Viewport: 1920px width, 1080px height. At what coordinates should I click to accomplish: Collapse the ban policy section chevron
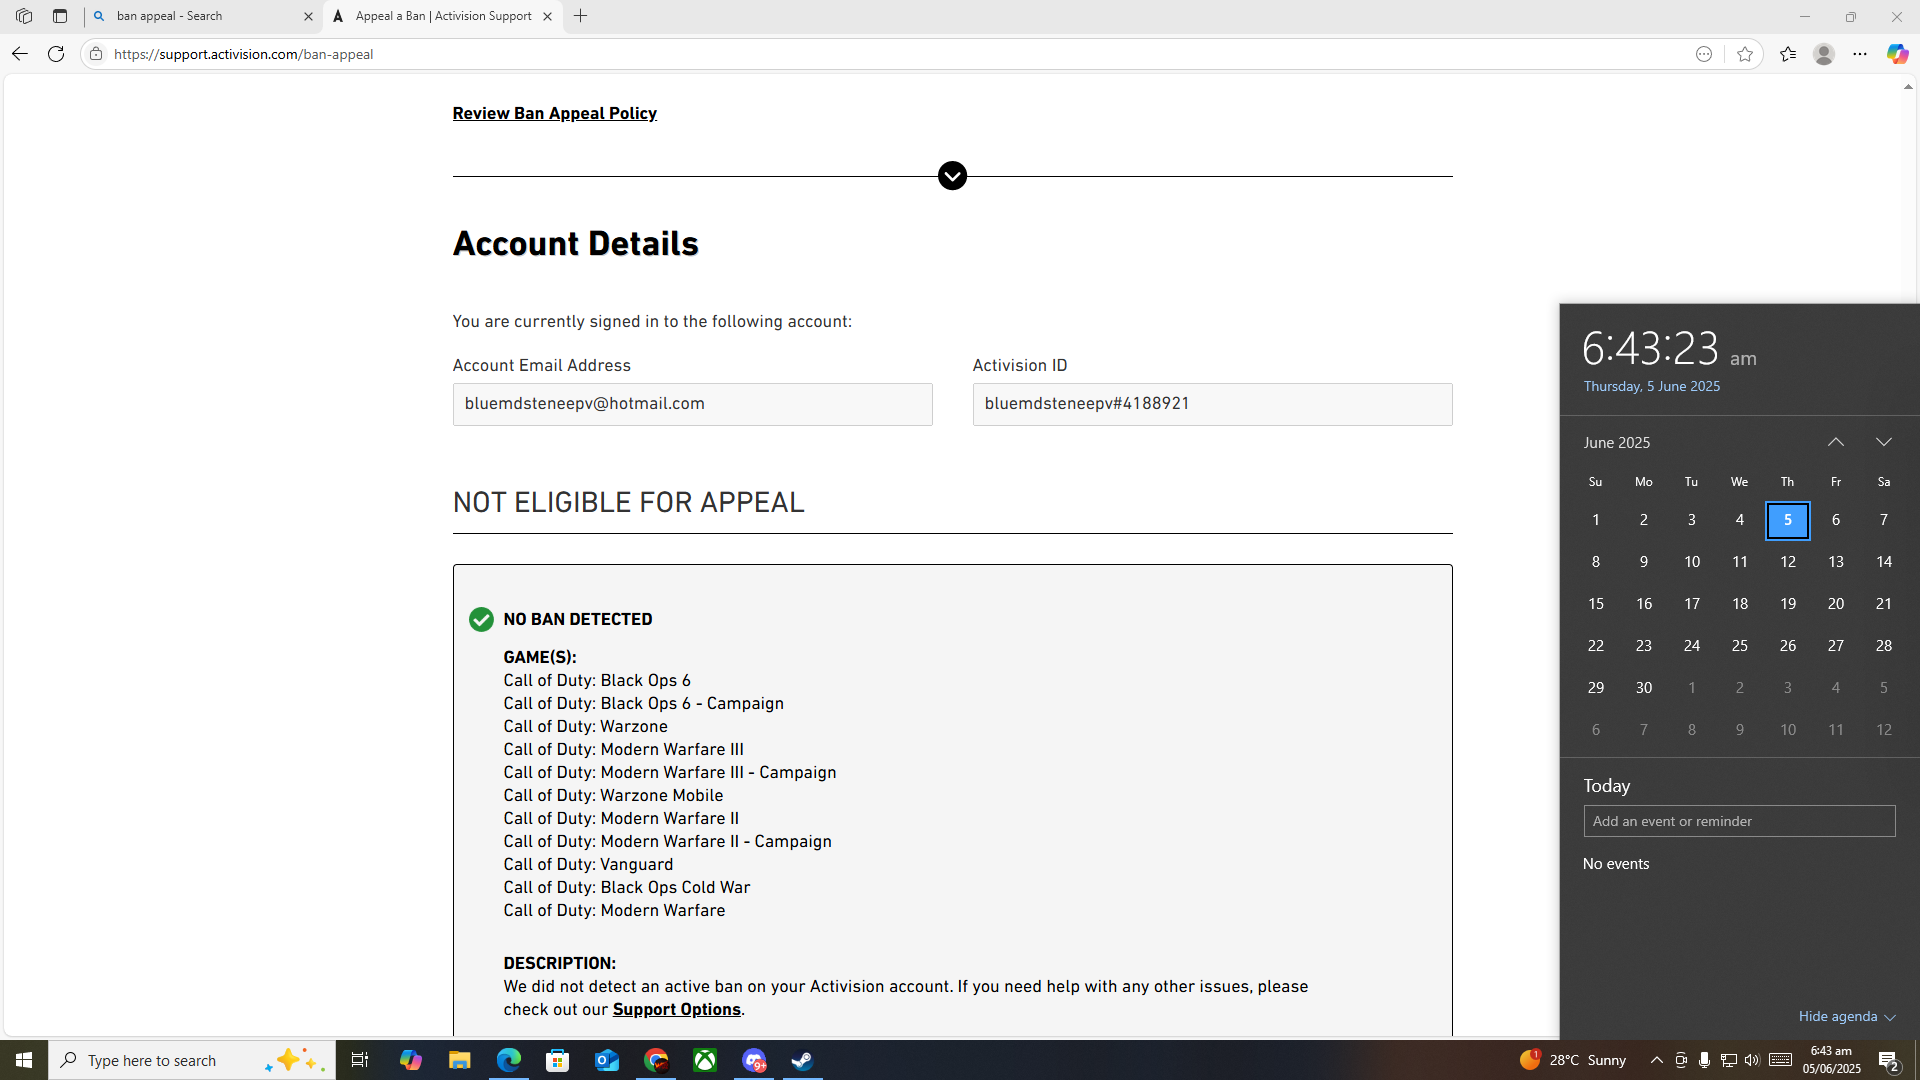(x=952, y=176)
